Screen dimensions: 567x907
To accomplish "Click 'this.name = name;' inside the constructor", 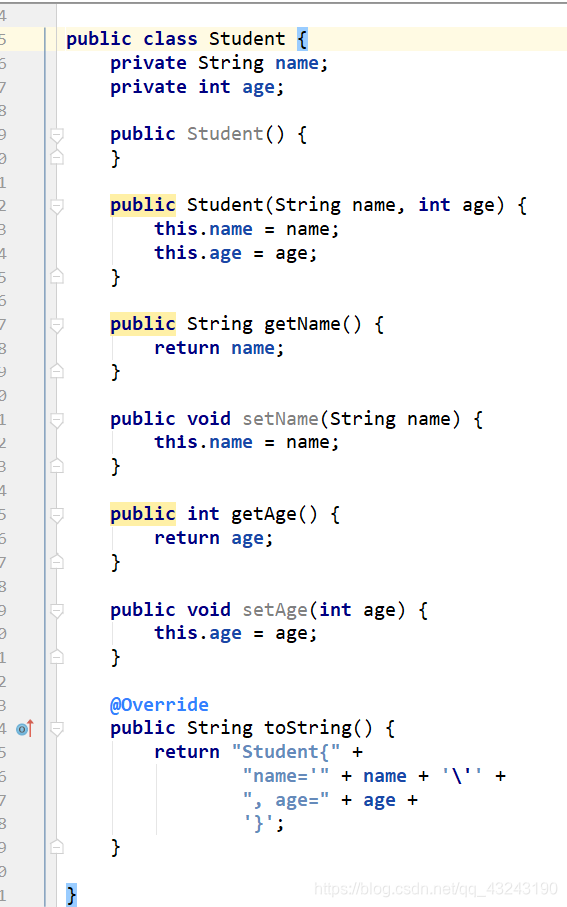I will click(246, 229).
